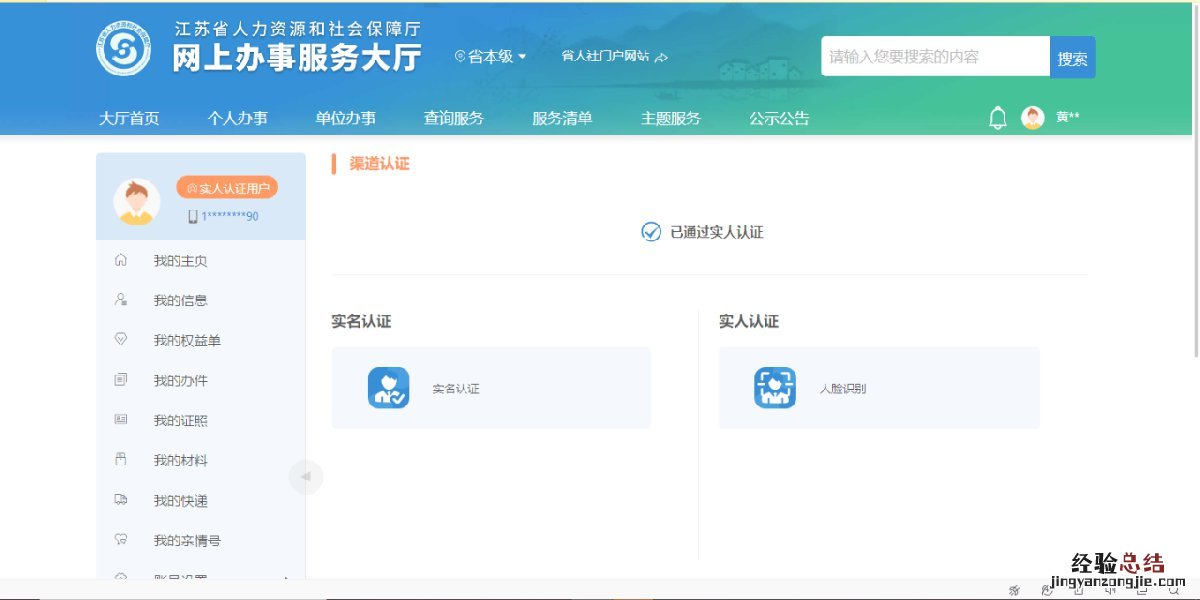Click the home icon beside 我的主页

point(121,260)
